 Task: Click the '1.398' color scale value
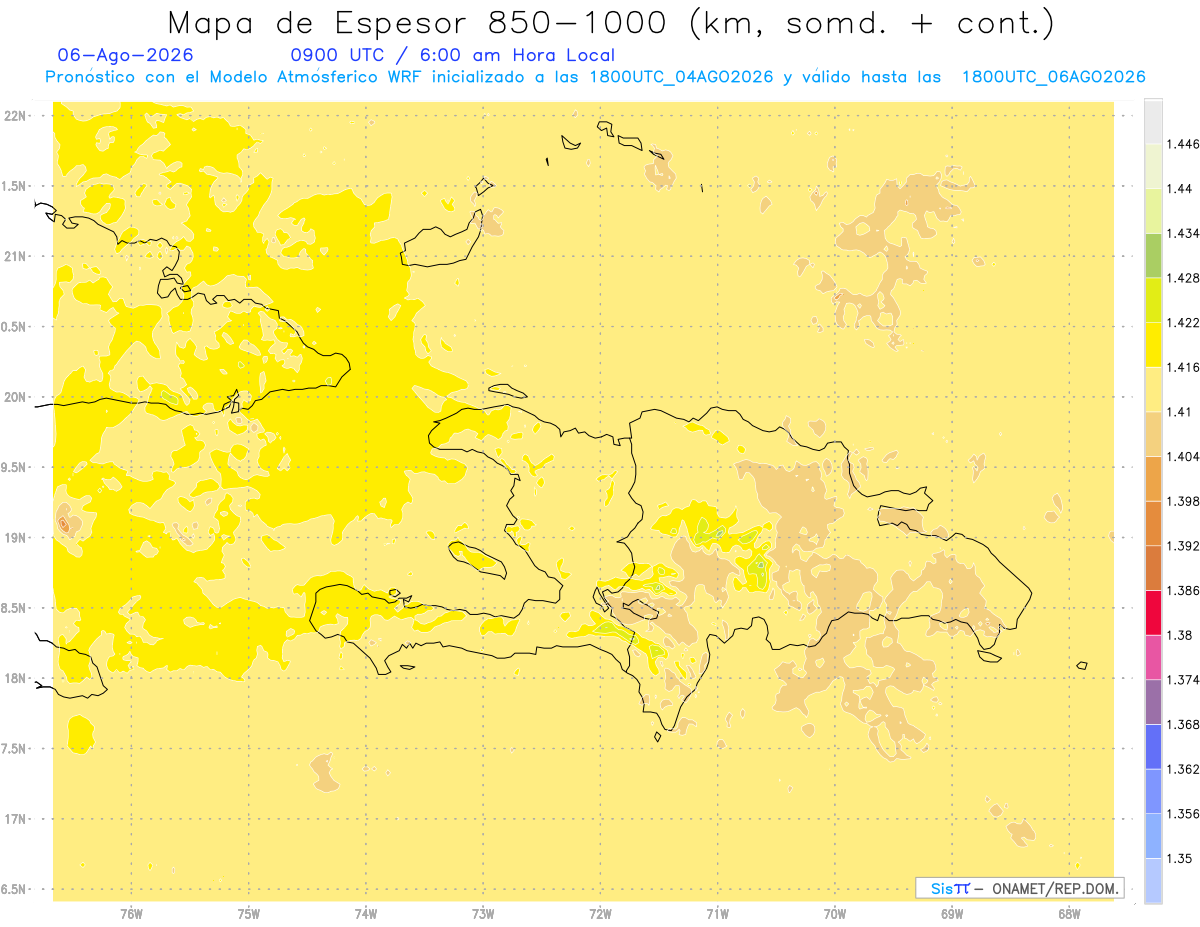1183,502
